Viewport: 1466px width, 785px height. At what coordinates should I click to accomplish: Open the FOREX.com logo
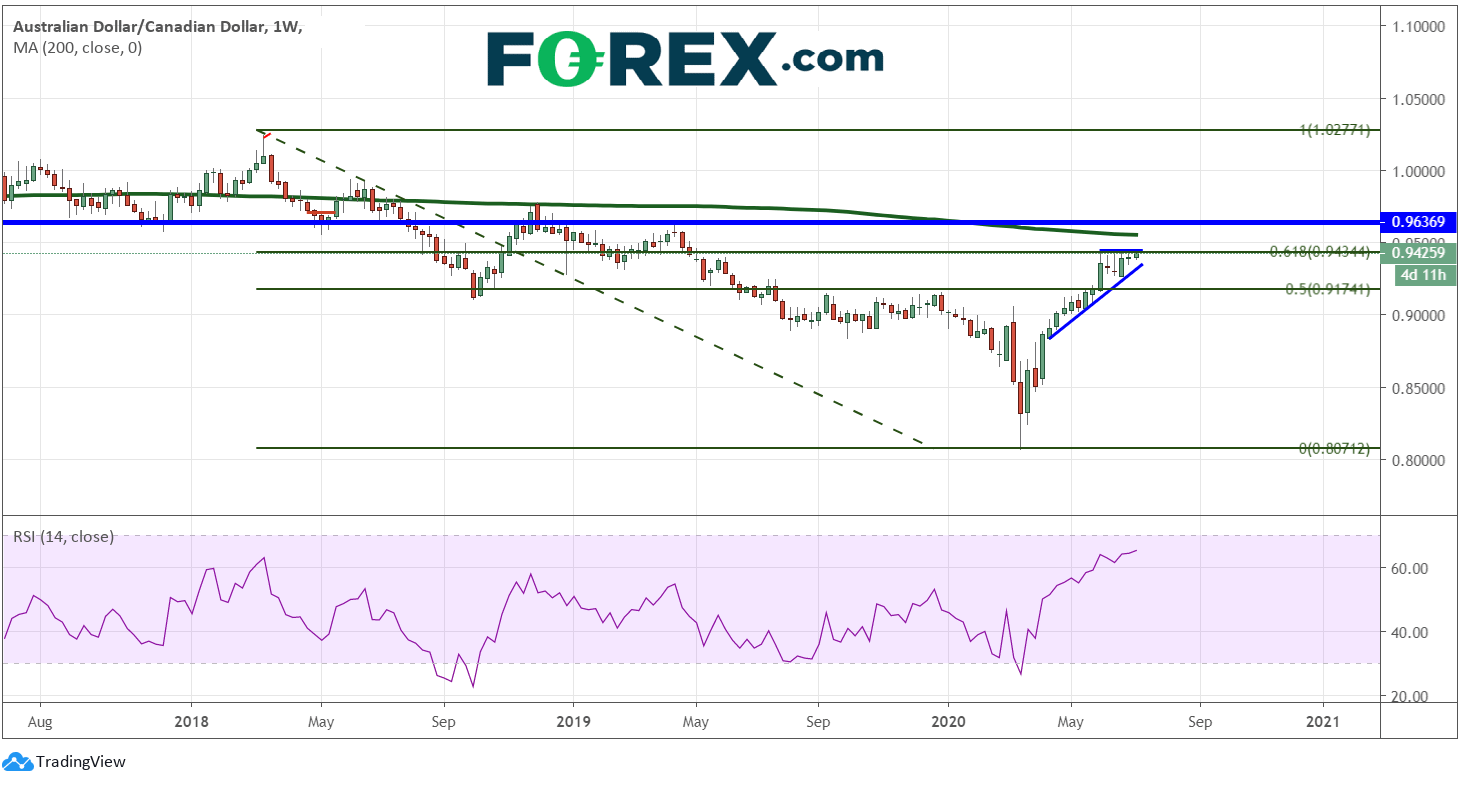pos(685,59)
